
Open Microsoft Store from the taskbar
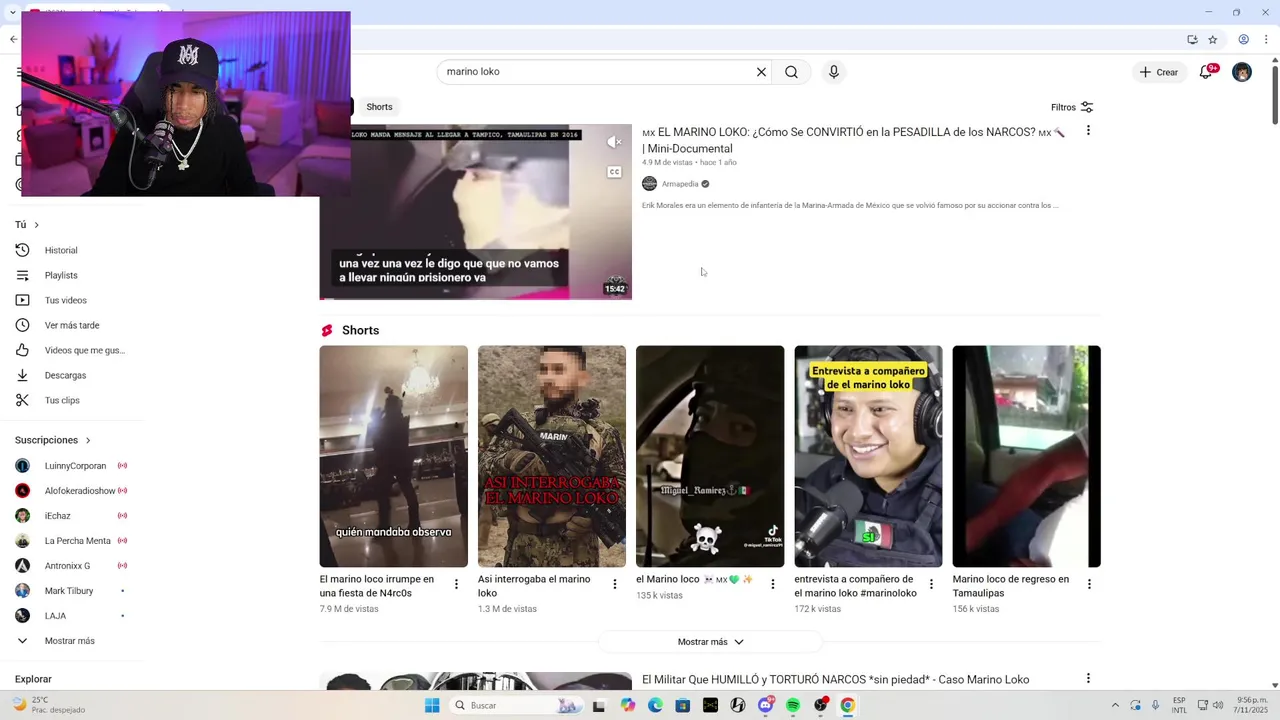coord(683,705)
